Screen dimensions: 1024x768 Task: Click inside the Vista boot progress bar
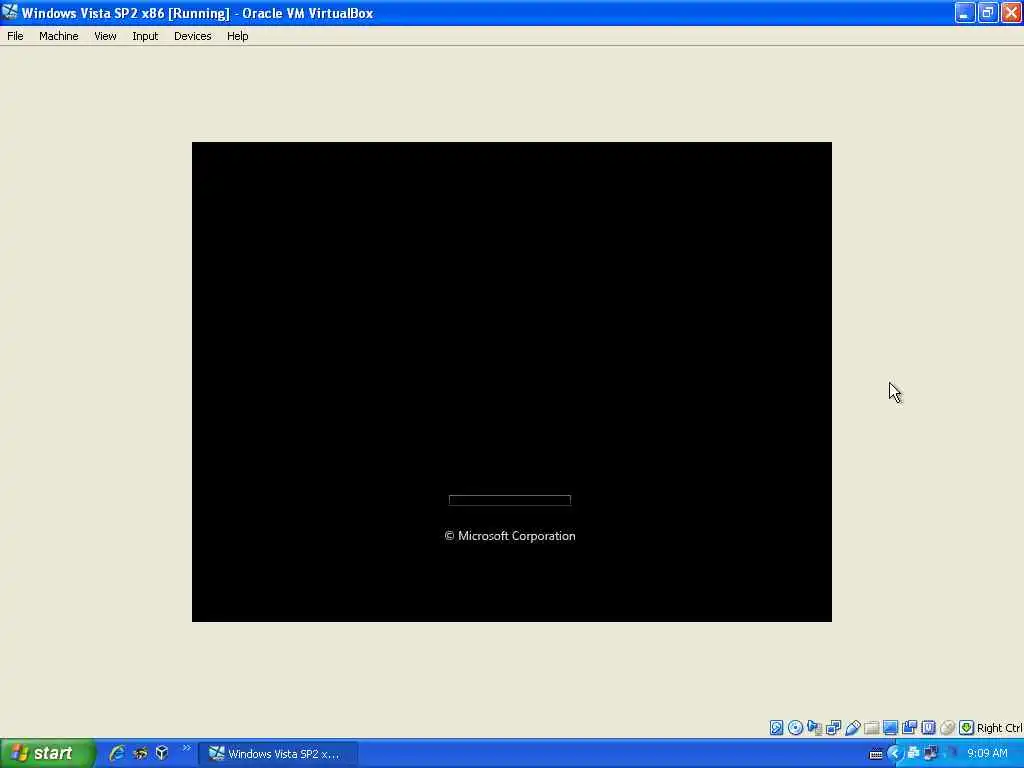tap(509, 500)
